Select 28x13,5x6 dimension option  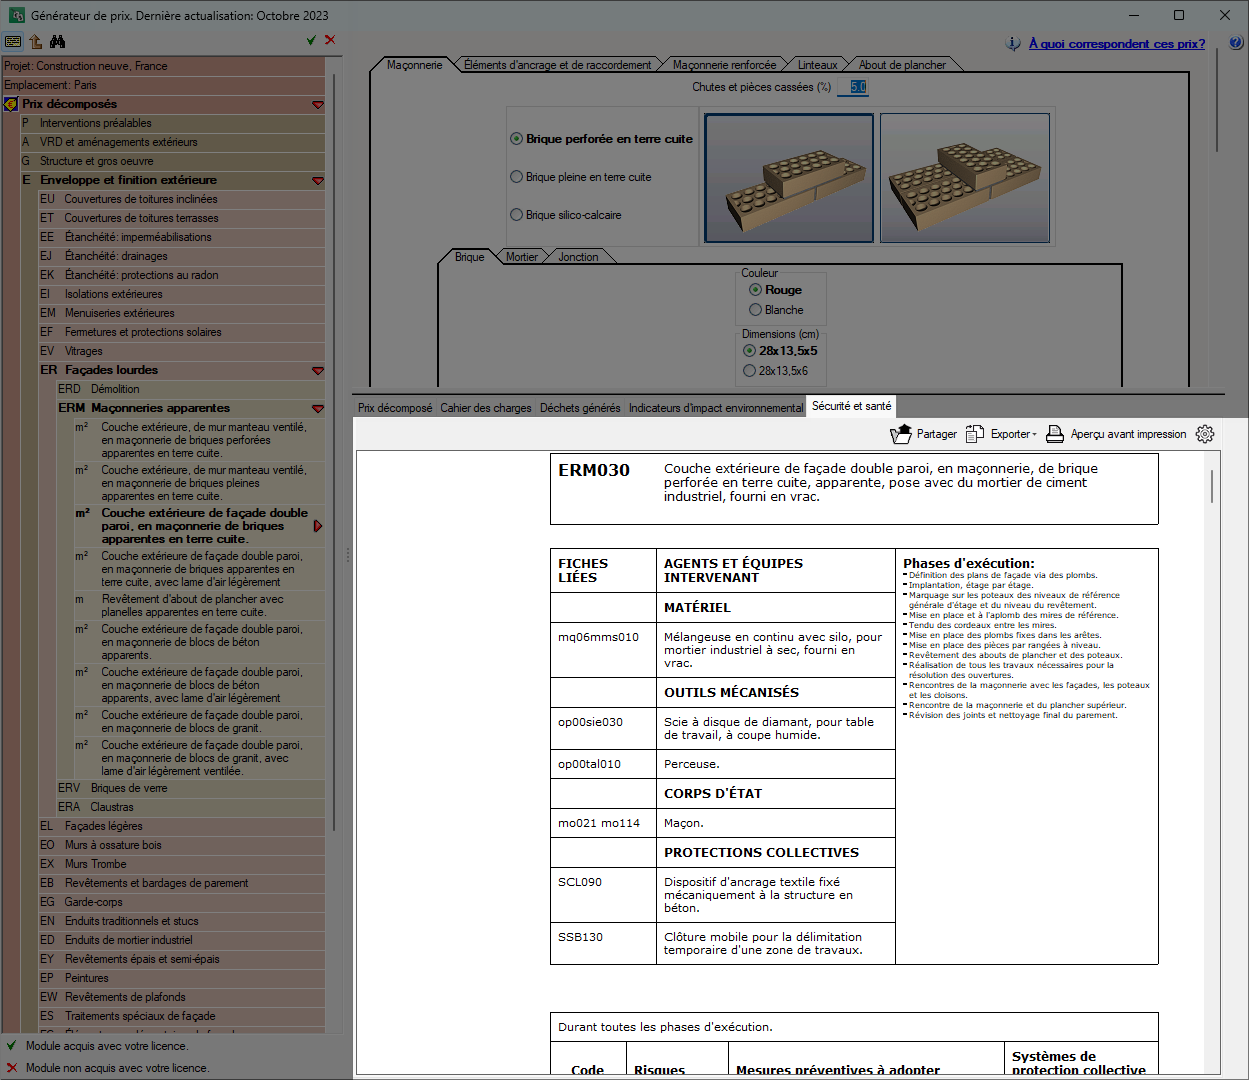775,371
